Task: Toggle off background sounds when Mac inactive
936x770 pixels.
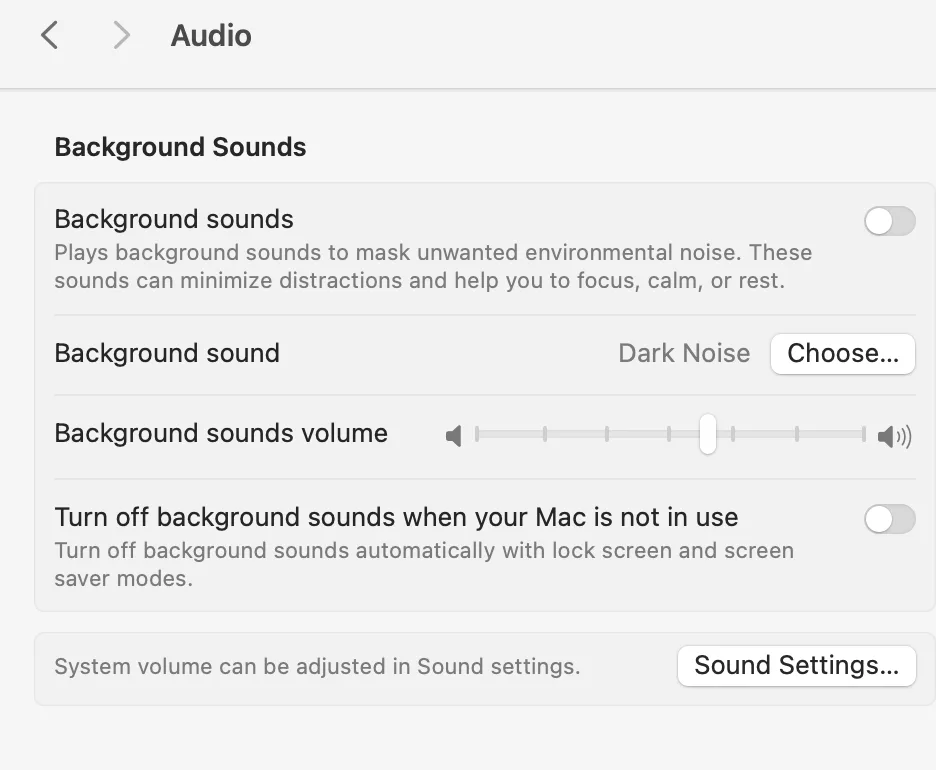Action: click(890, 519)
